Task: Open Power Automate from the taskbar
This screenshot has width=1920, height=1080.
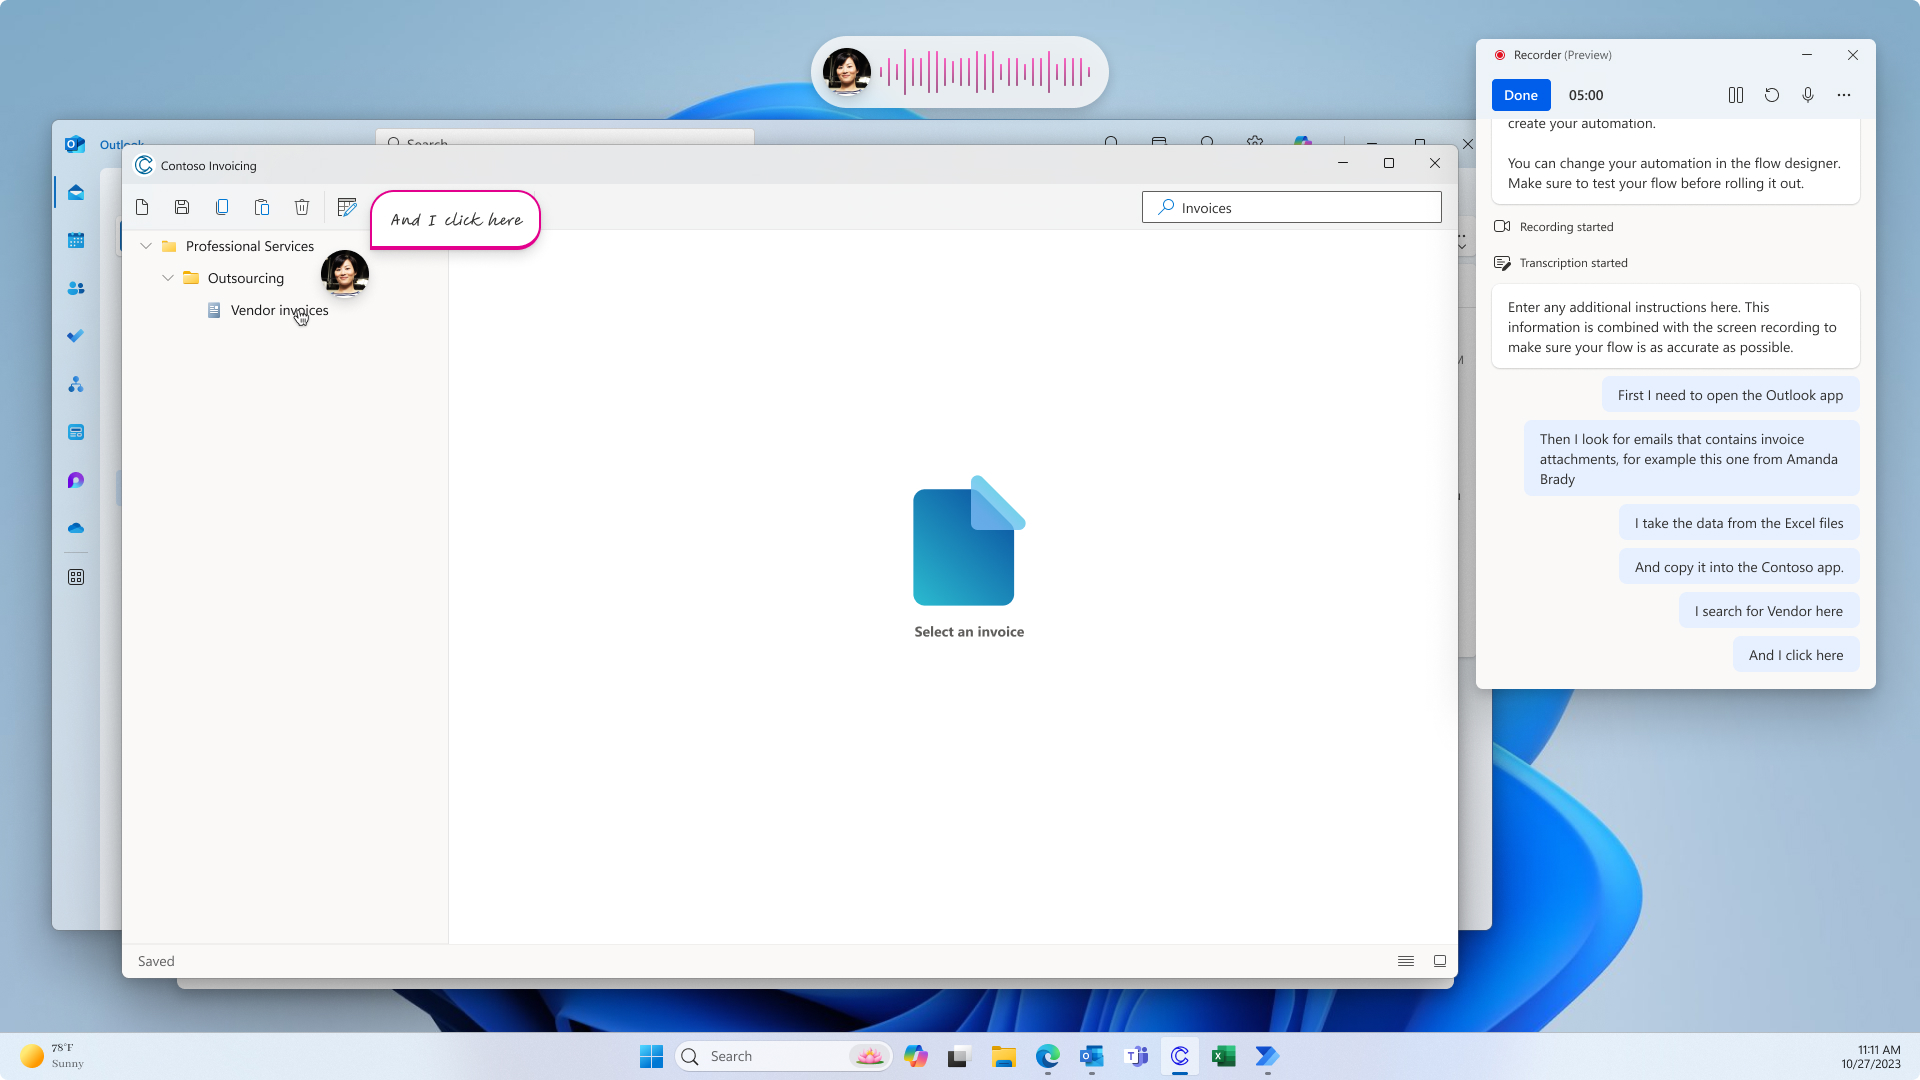Action: pos(1267,1056)
